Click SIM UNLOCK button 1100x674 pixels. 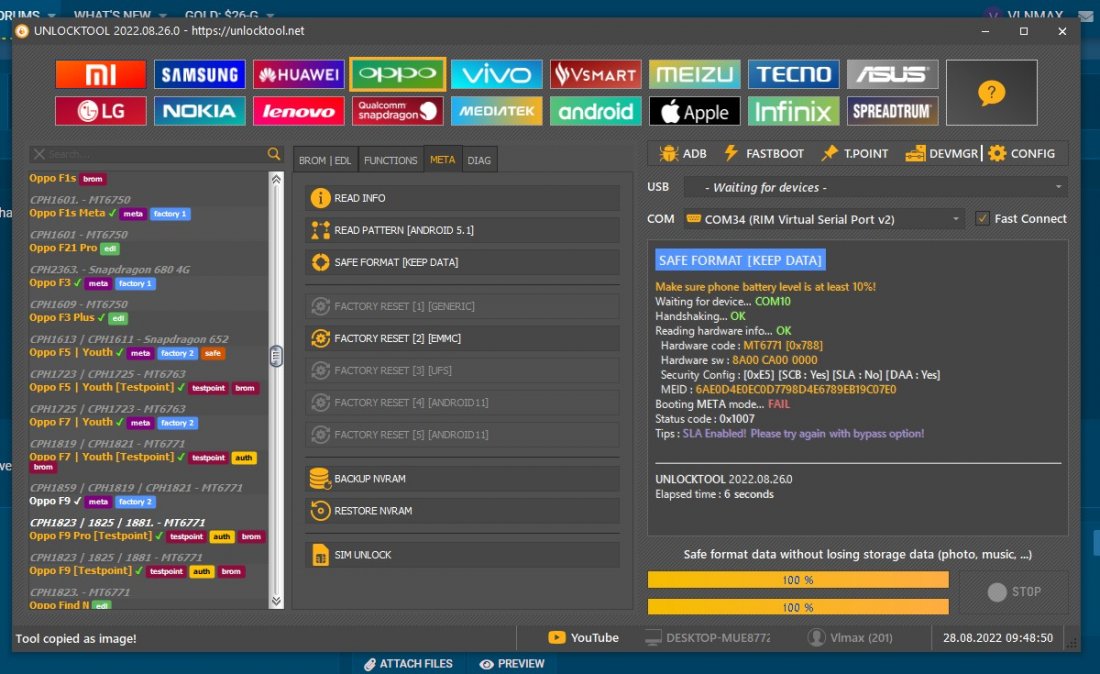click(462, 555)
